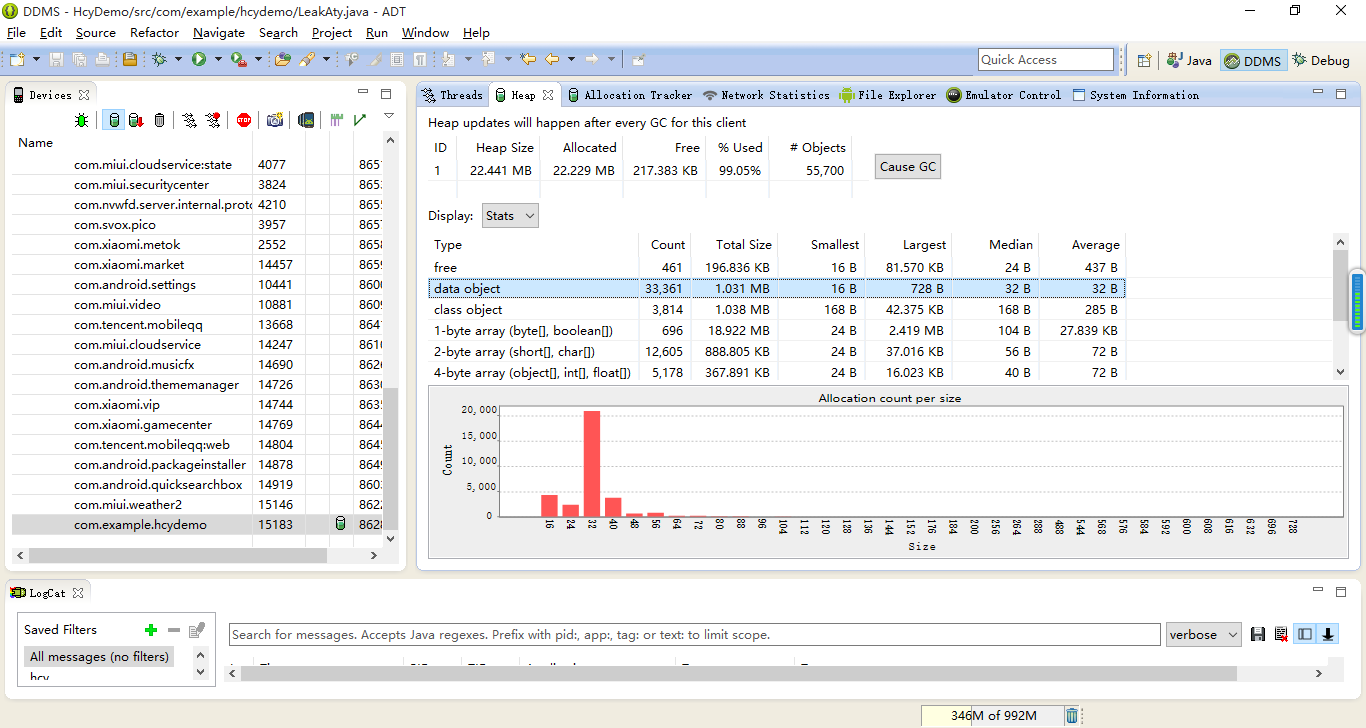The height and width of the screenshot is (728, 1366).
Task: Open the verbose log level dropdown
Action: pyautogui.click(x=1203, y=635)
